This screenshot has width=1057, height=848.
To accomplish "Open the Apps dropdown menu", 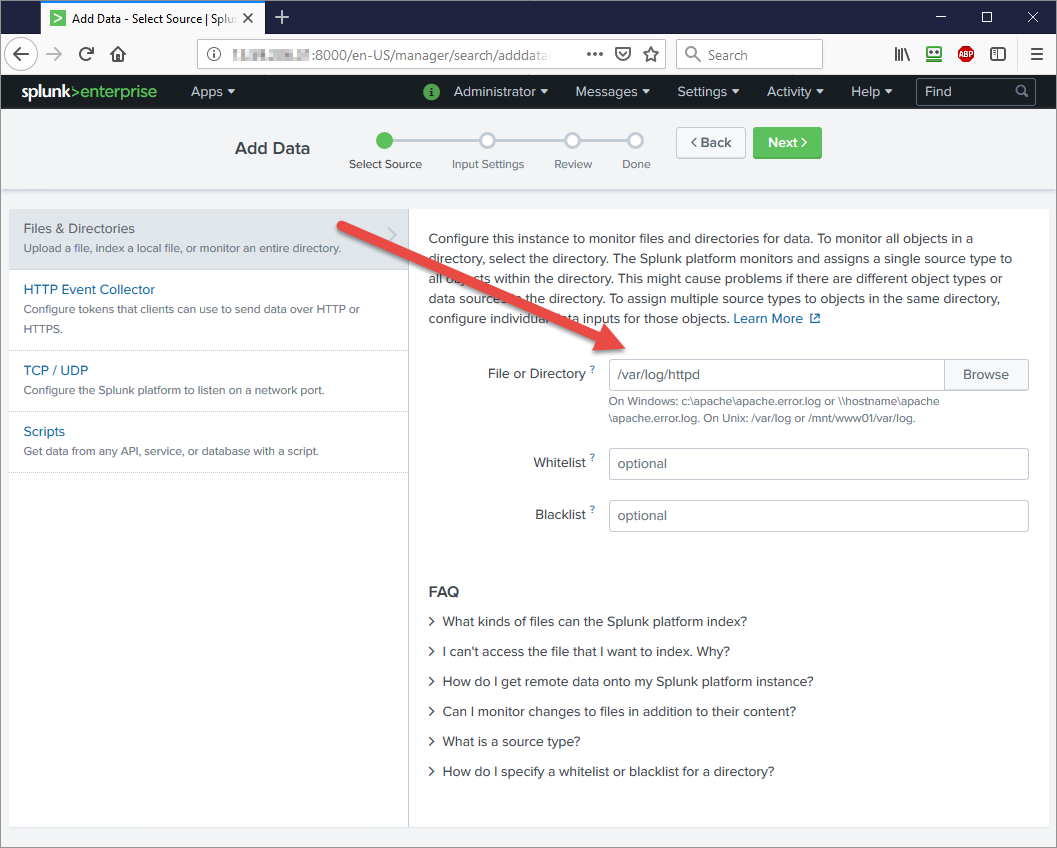I will point(212,92).
